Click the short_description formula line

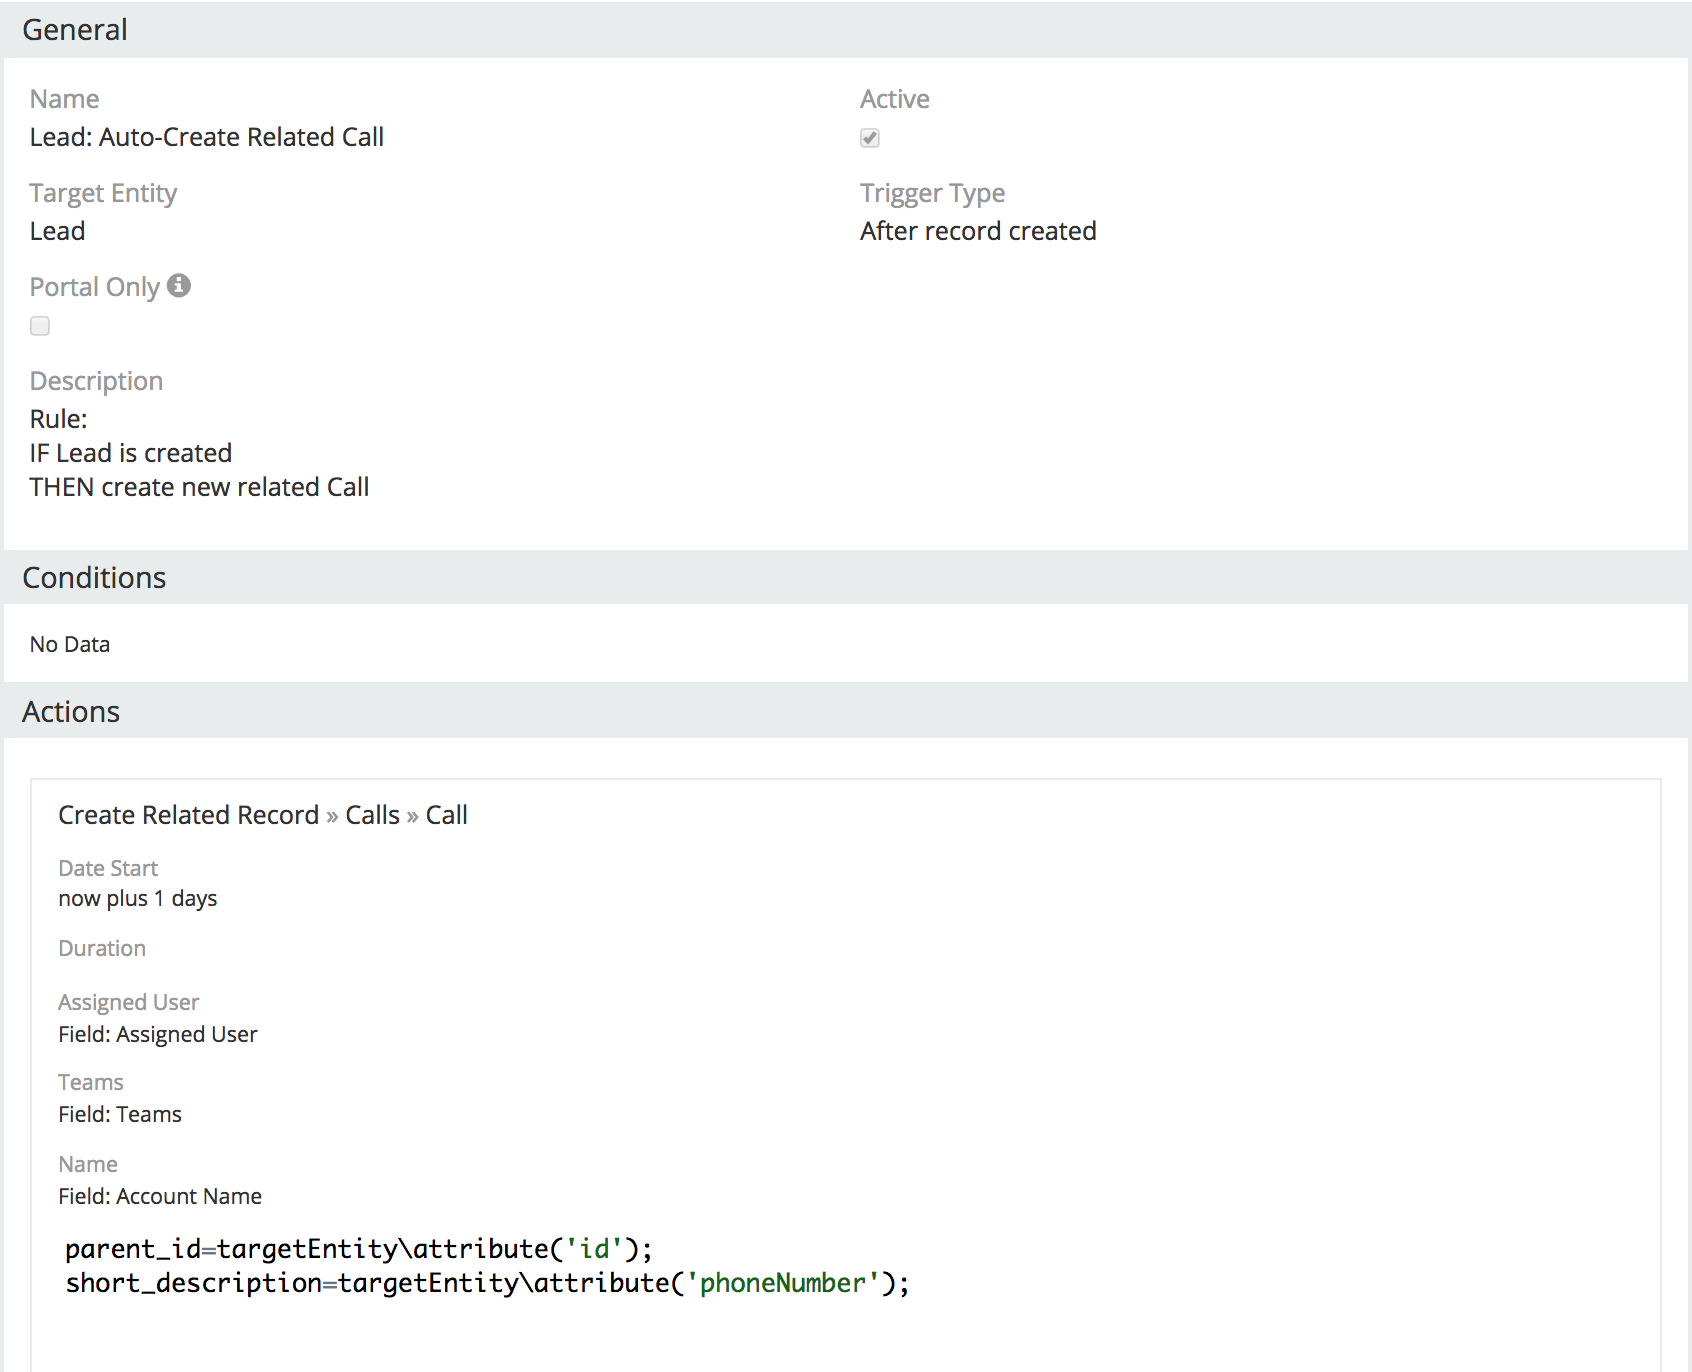[487, 1283]
